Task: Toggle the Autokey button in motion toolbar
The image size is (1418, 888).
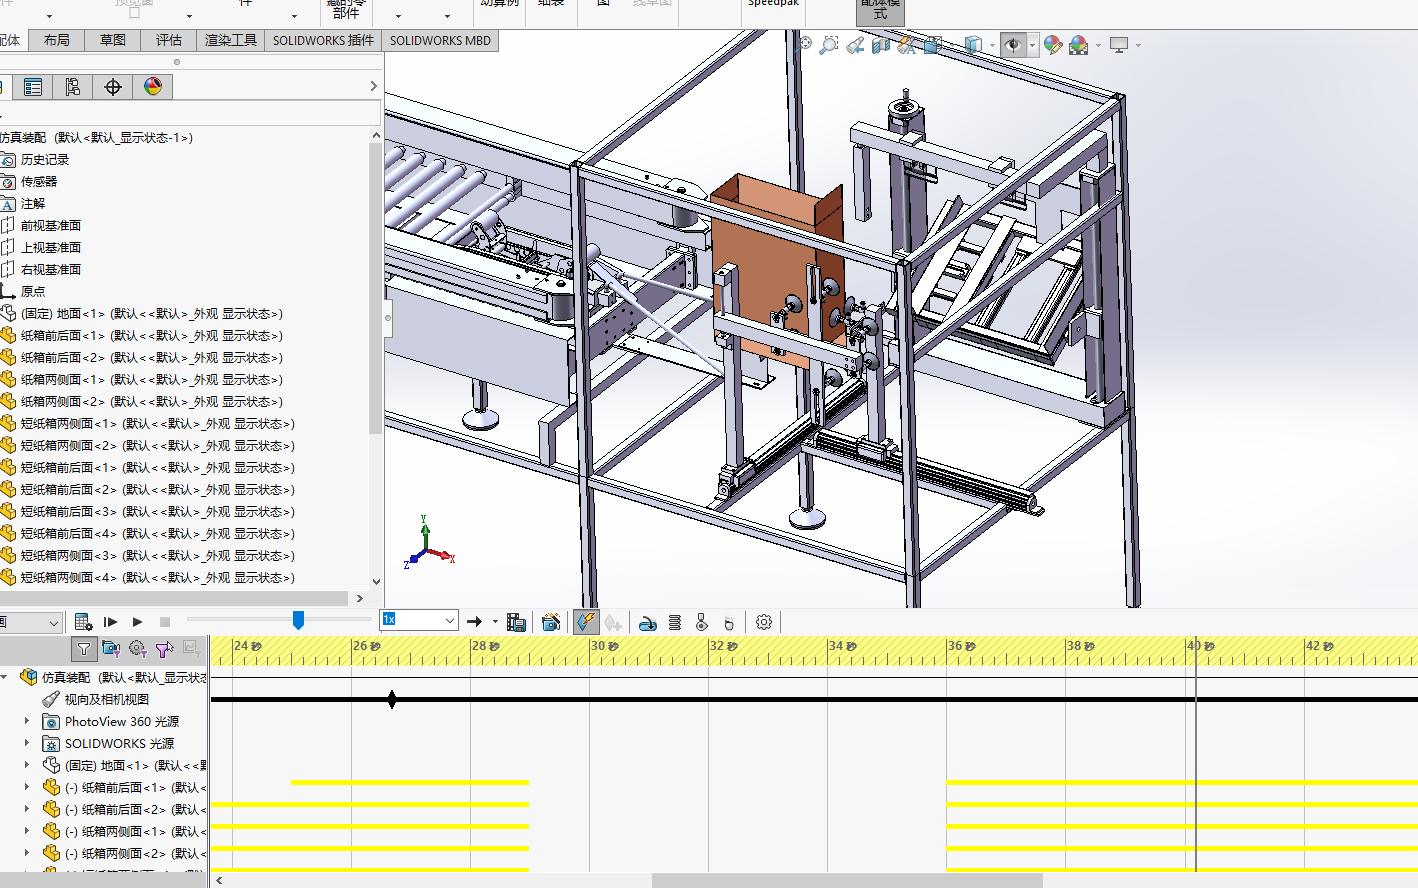Action: pos(586,622)
